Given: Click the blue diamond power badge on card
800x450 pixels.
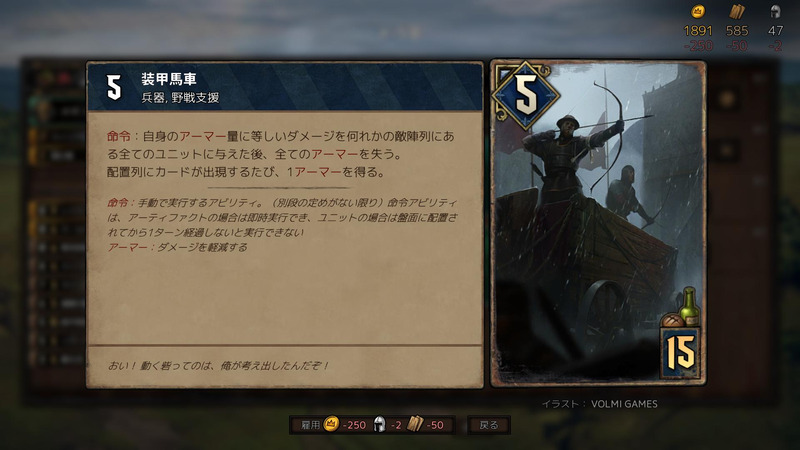Looking at the screenshot, I should [526, 95].
